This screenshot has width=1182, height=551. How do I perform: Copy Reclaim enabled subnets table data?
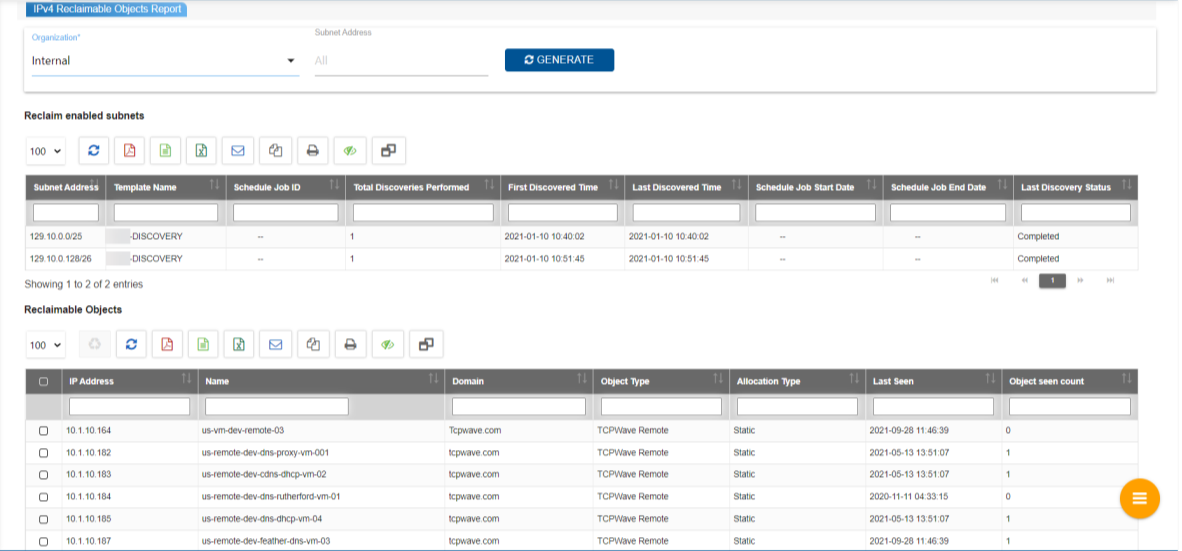(276, 151)
